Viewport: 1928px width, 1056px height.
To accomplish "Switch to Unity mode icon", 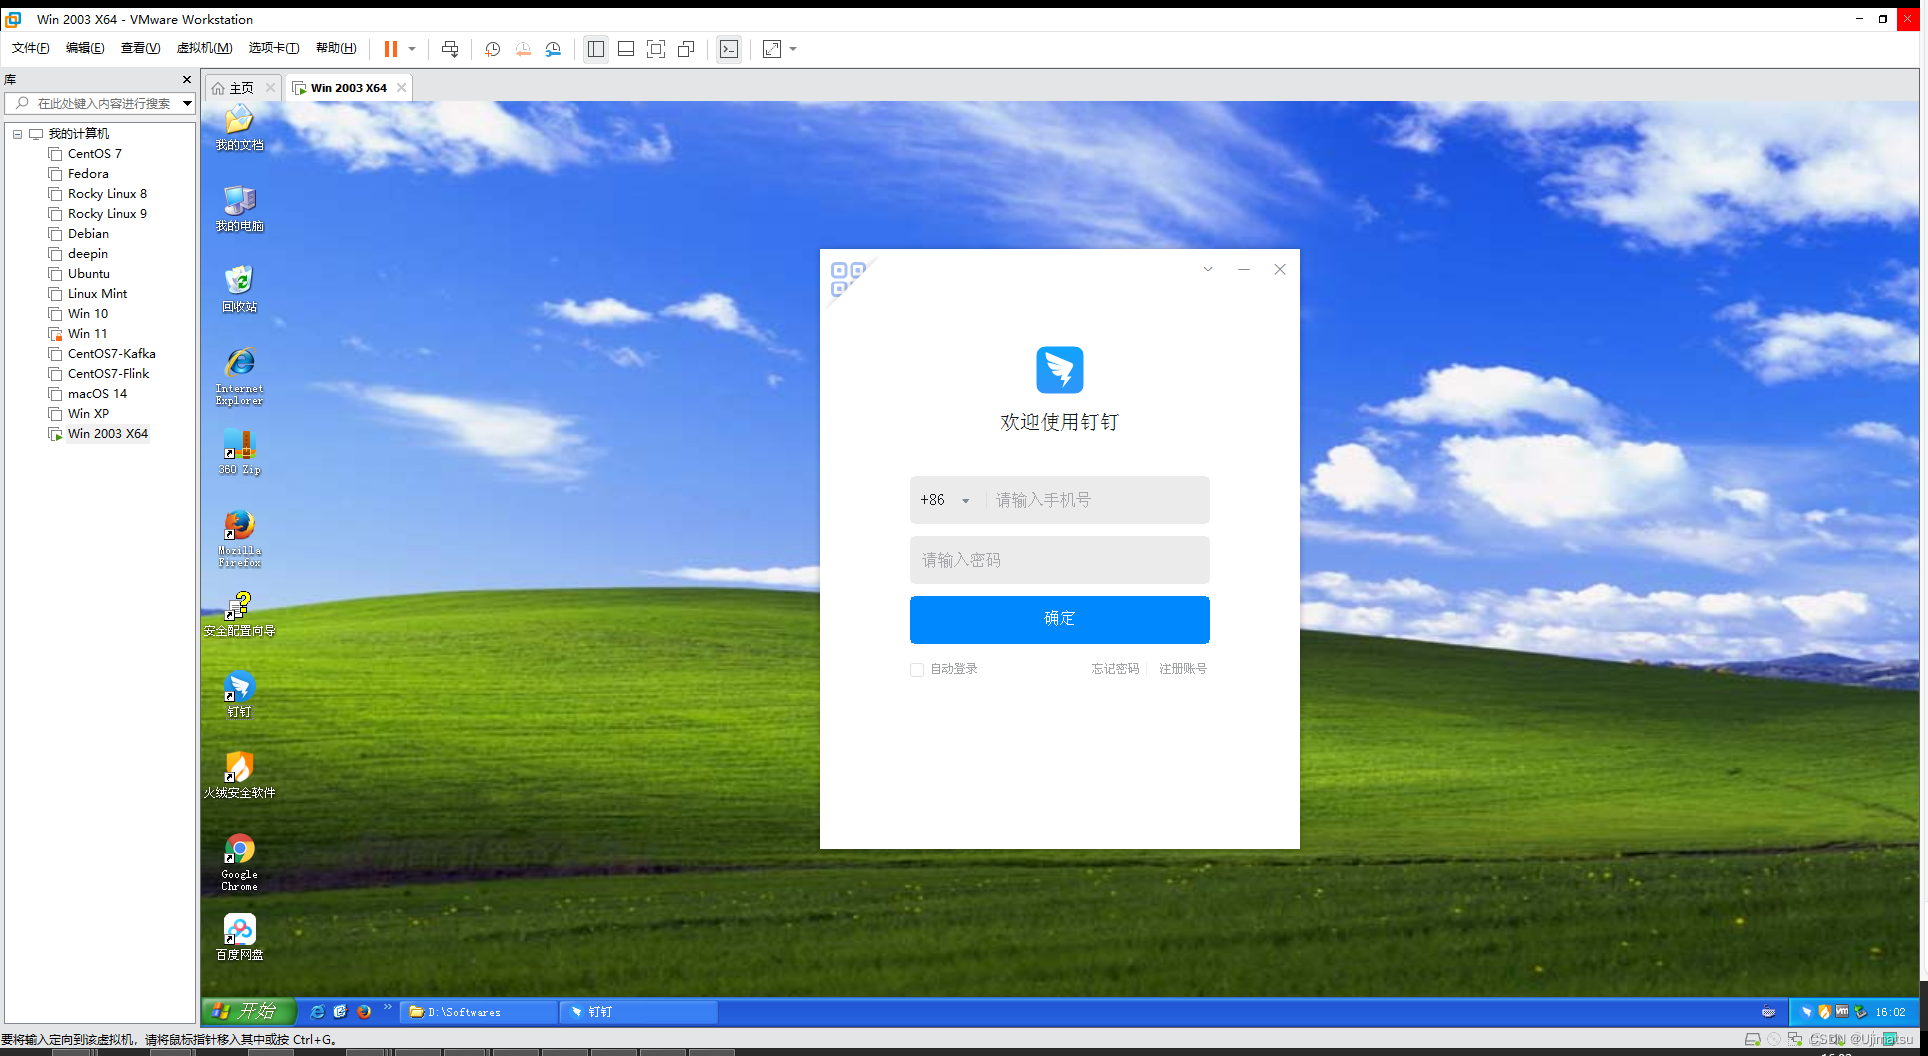I will 686,49.
